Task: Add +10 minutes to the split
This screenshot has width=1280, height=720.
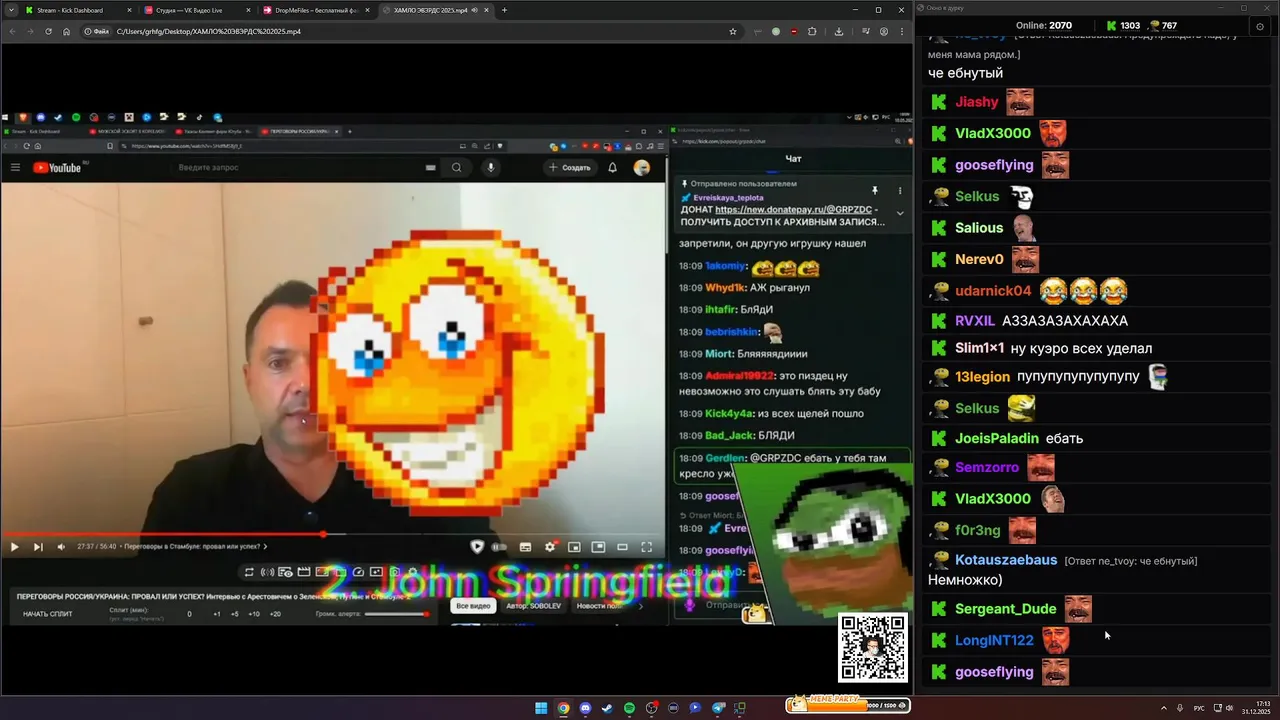Action: [x=254, y=614]
